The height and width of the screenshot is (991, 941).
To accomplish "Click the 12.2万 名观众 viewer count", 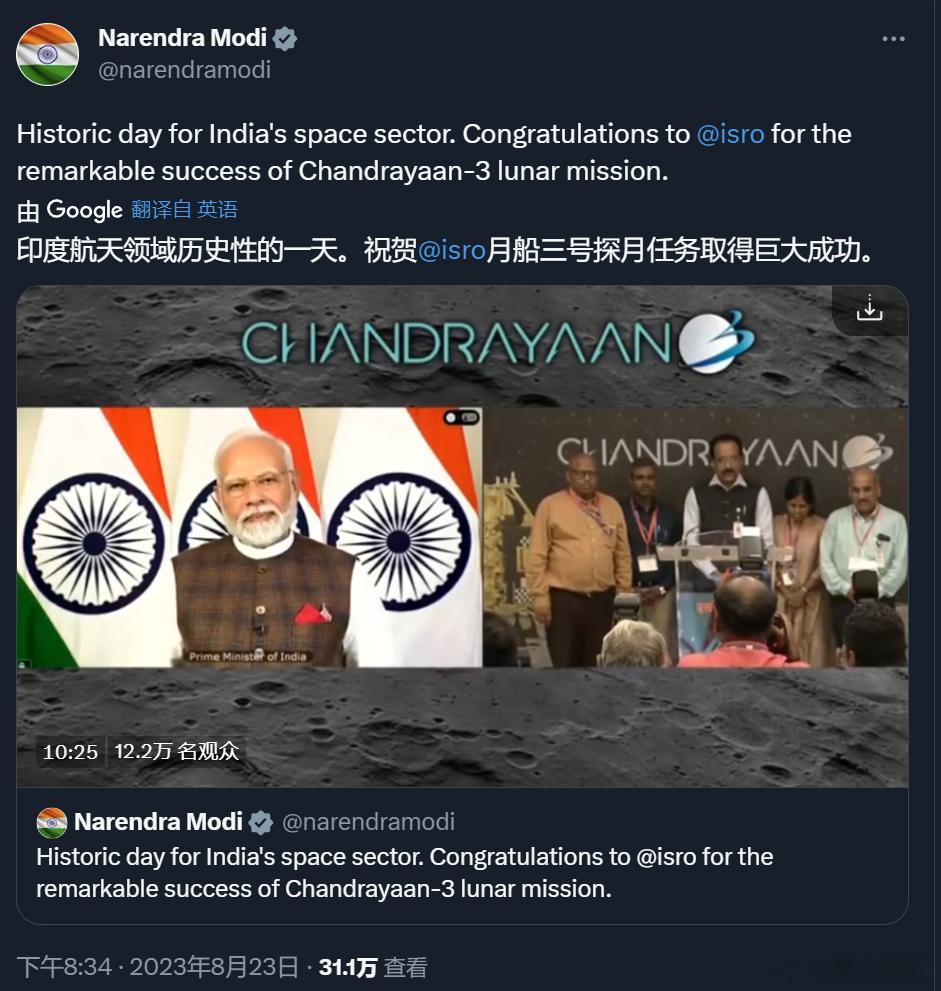I will click(x=177, y=751).
